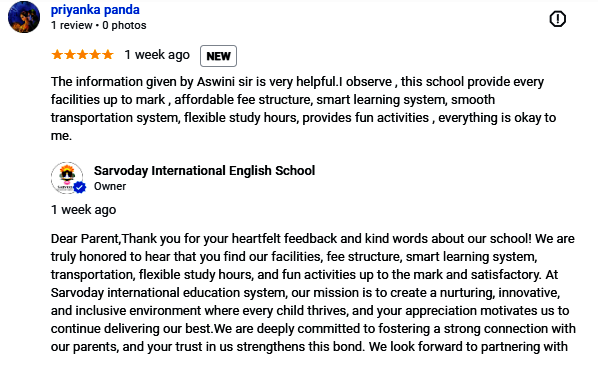Click the fourth orange rating star

(95, 54)
